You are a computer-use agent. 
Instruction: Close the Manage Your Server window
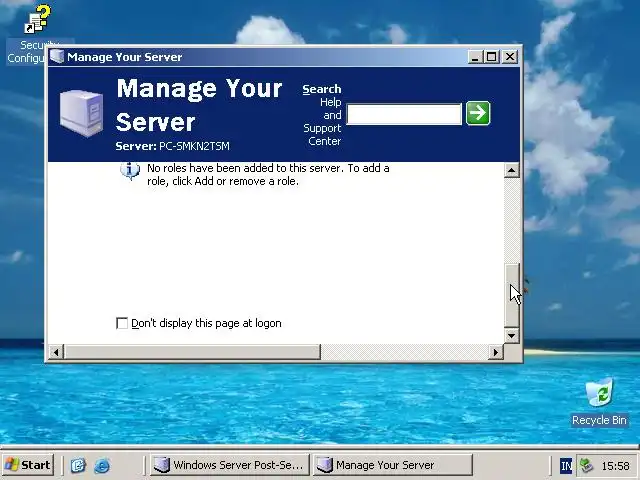(510, 57)
